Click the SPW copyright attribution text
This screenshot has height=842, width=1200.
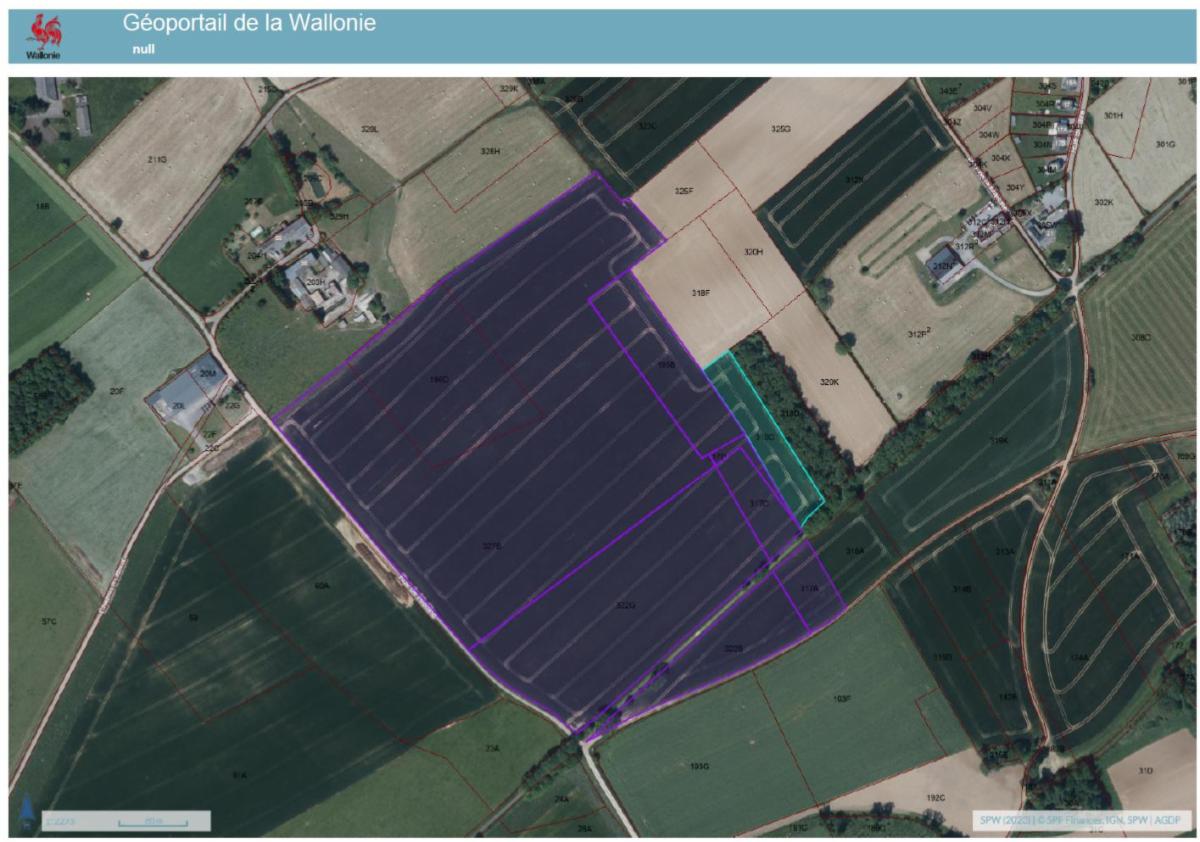pos(1080,821)
